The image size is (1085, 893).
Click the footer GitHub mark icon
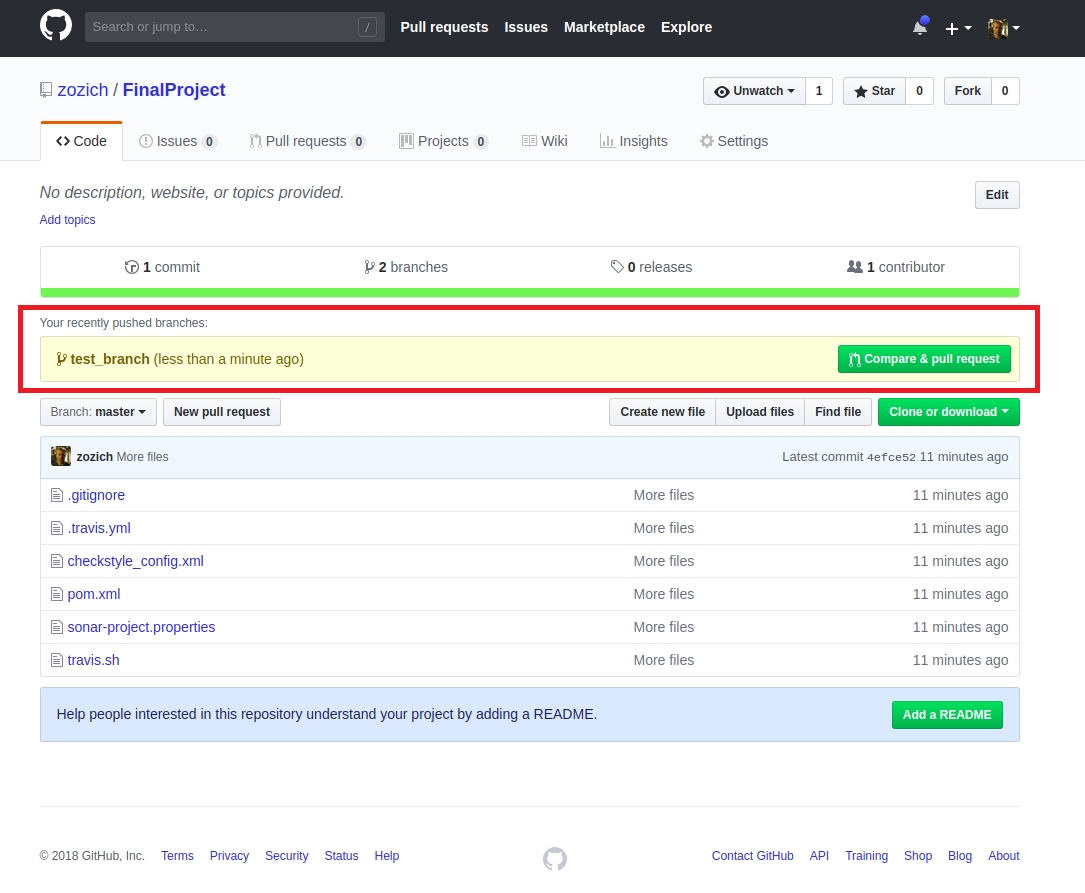tap(554, 858)
